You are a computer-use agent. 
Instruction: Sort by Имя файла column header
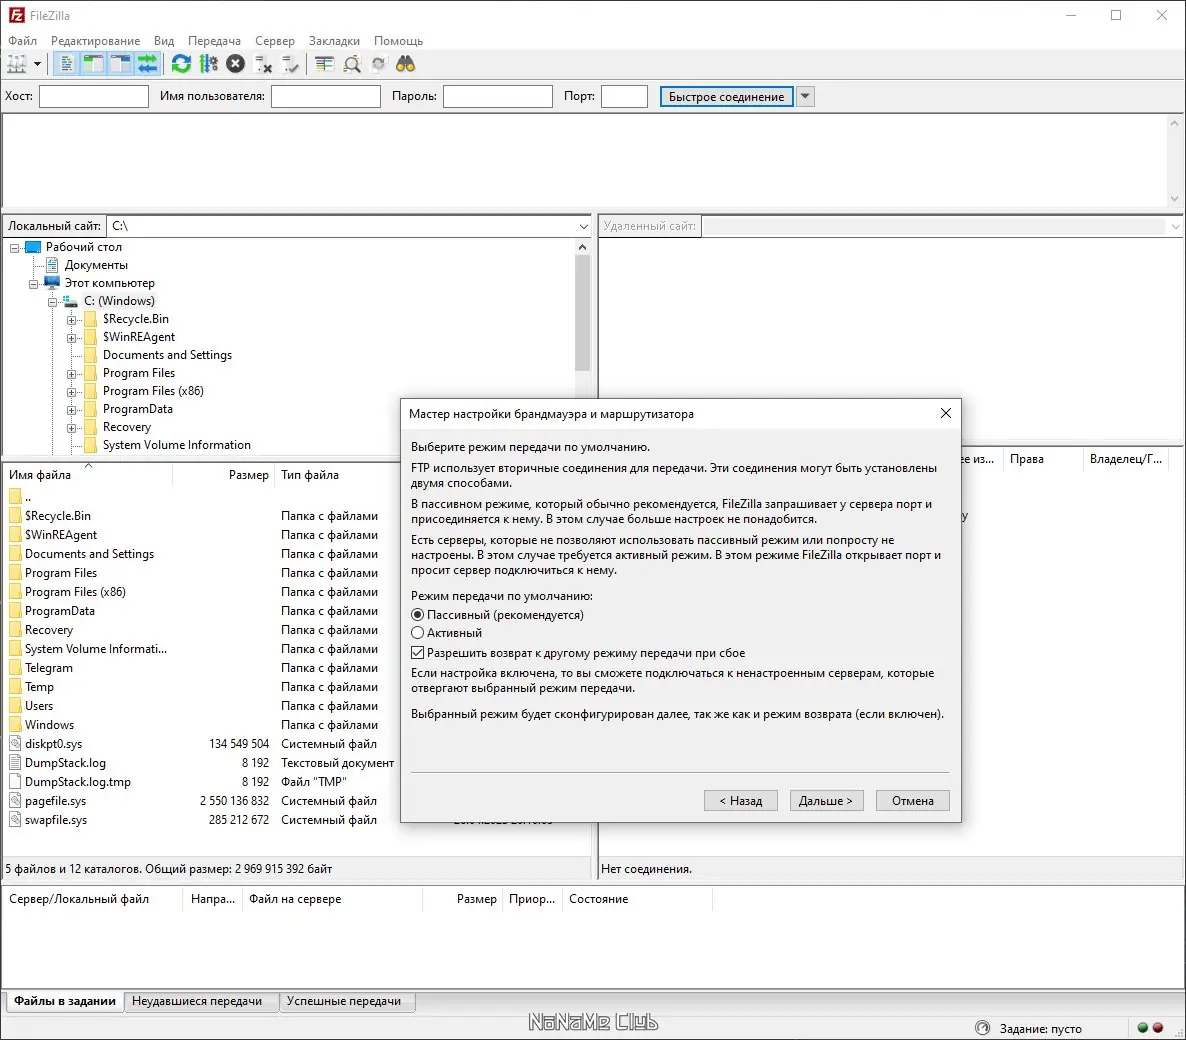87,475
